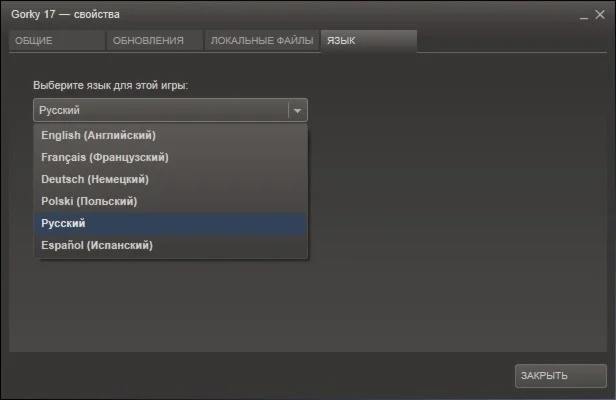Choose Français (Французский) from the list
The width and height of the screenshot is (616, 400).
click(x=170, y=157)
